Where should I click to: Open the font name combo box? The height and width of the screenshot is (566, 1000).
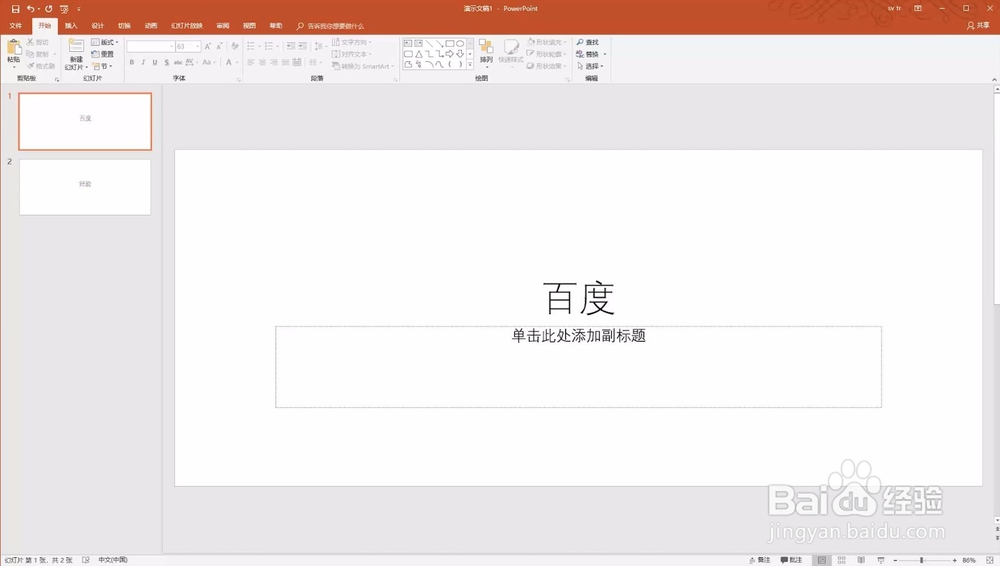pyautogui.click(x=151, y=47)
